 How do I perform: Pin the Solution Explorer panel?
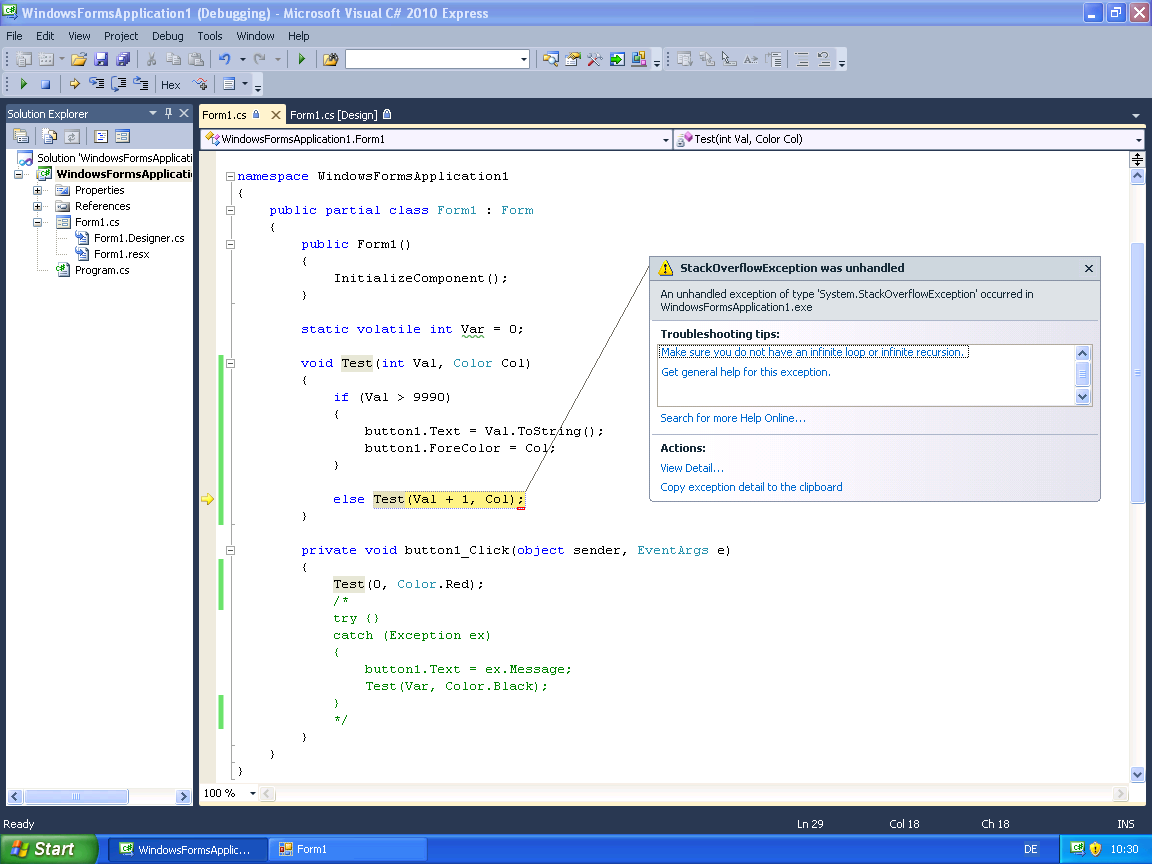coord(168,113)
